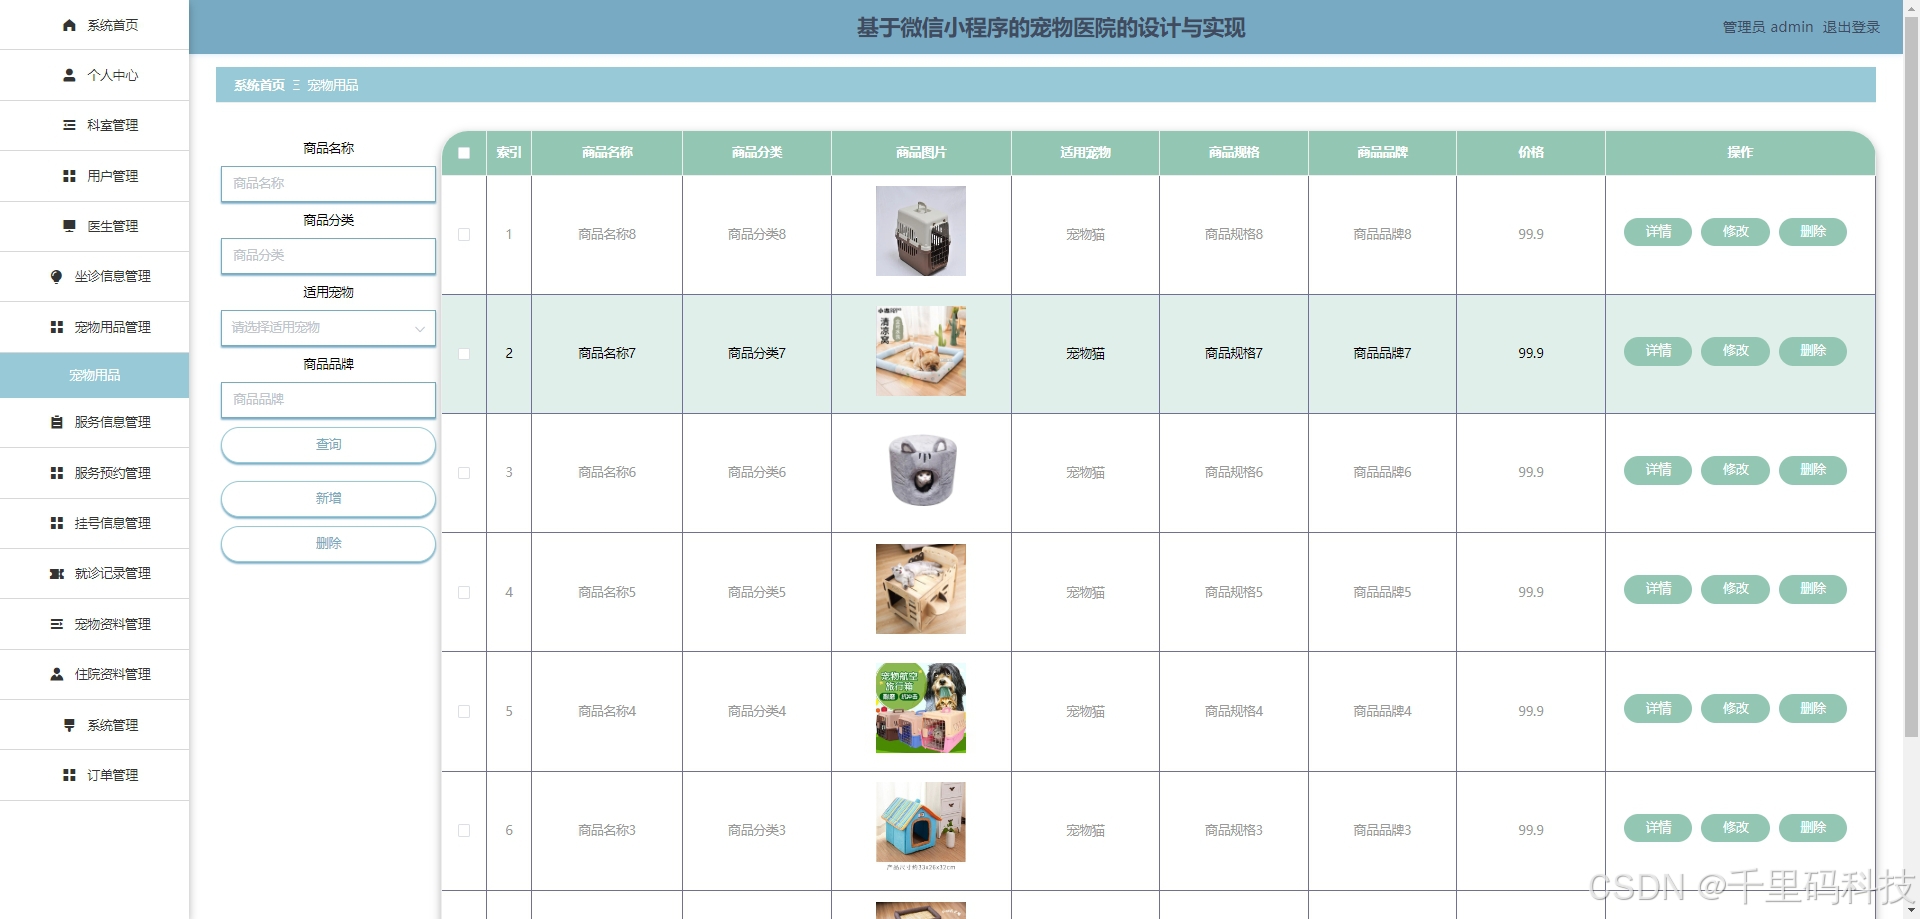Check the row checkbox for 商品名称8
Image resolution: width=1920 pixels, height=919 pixels.
464,234
